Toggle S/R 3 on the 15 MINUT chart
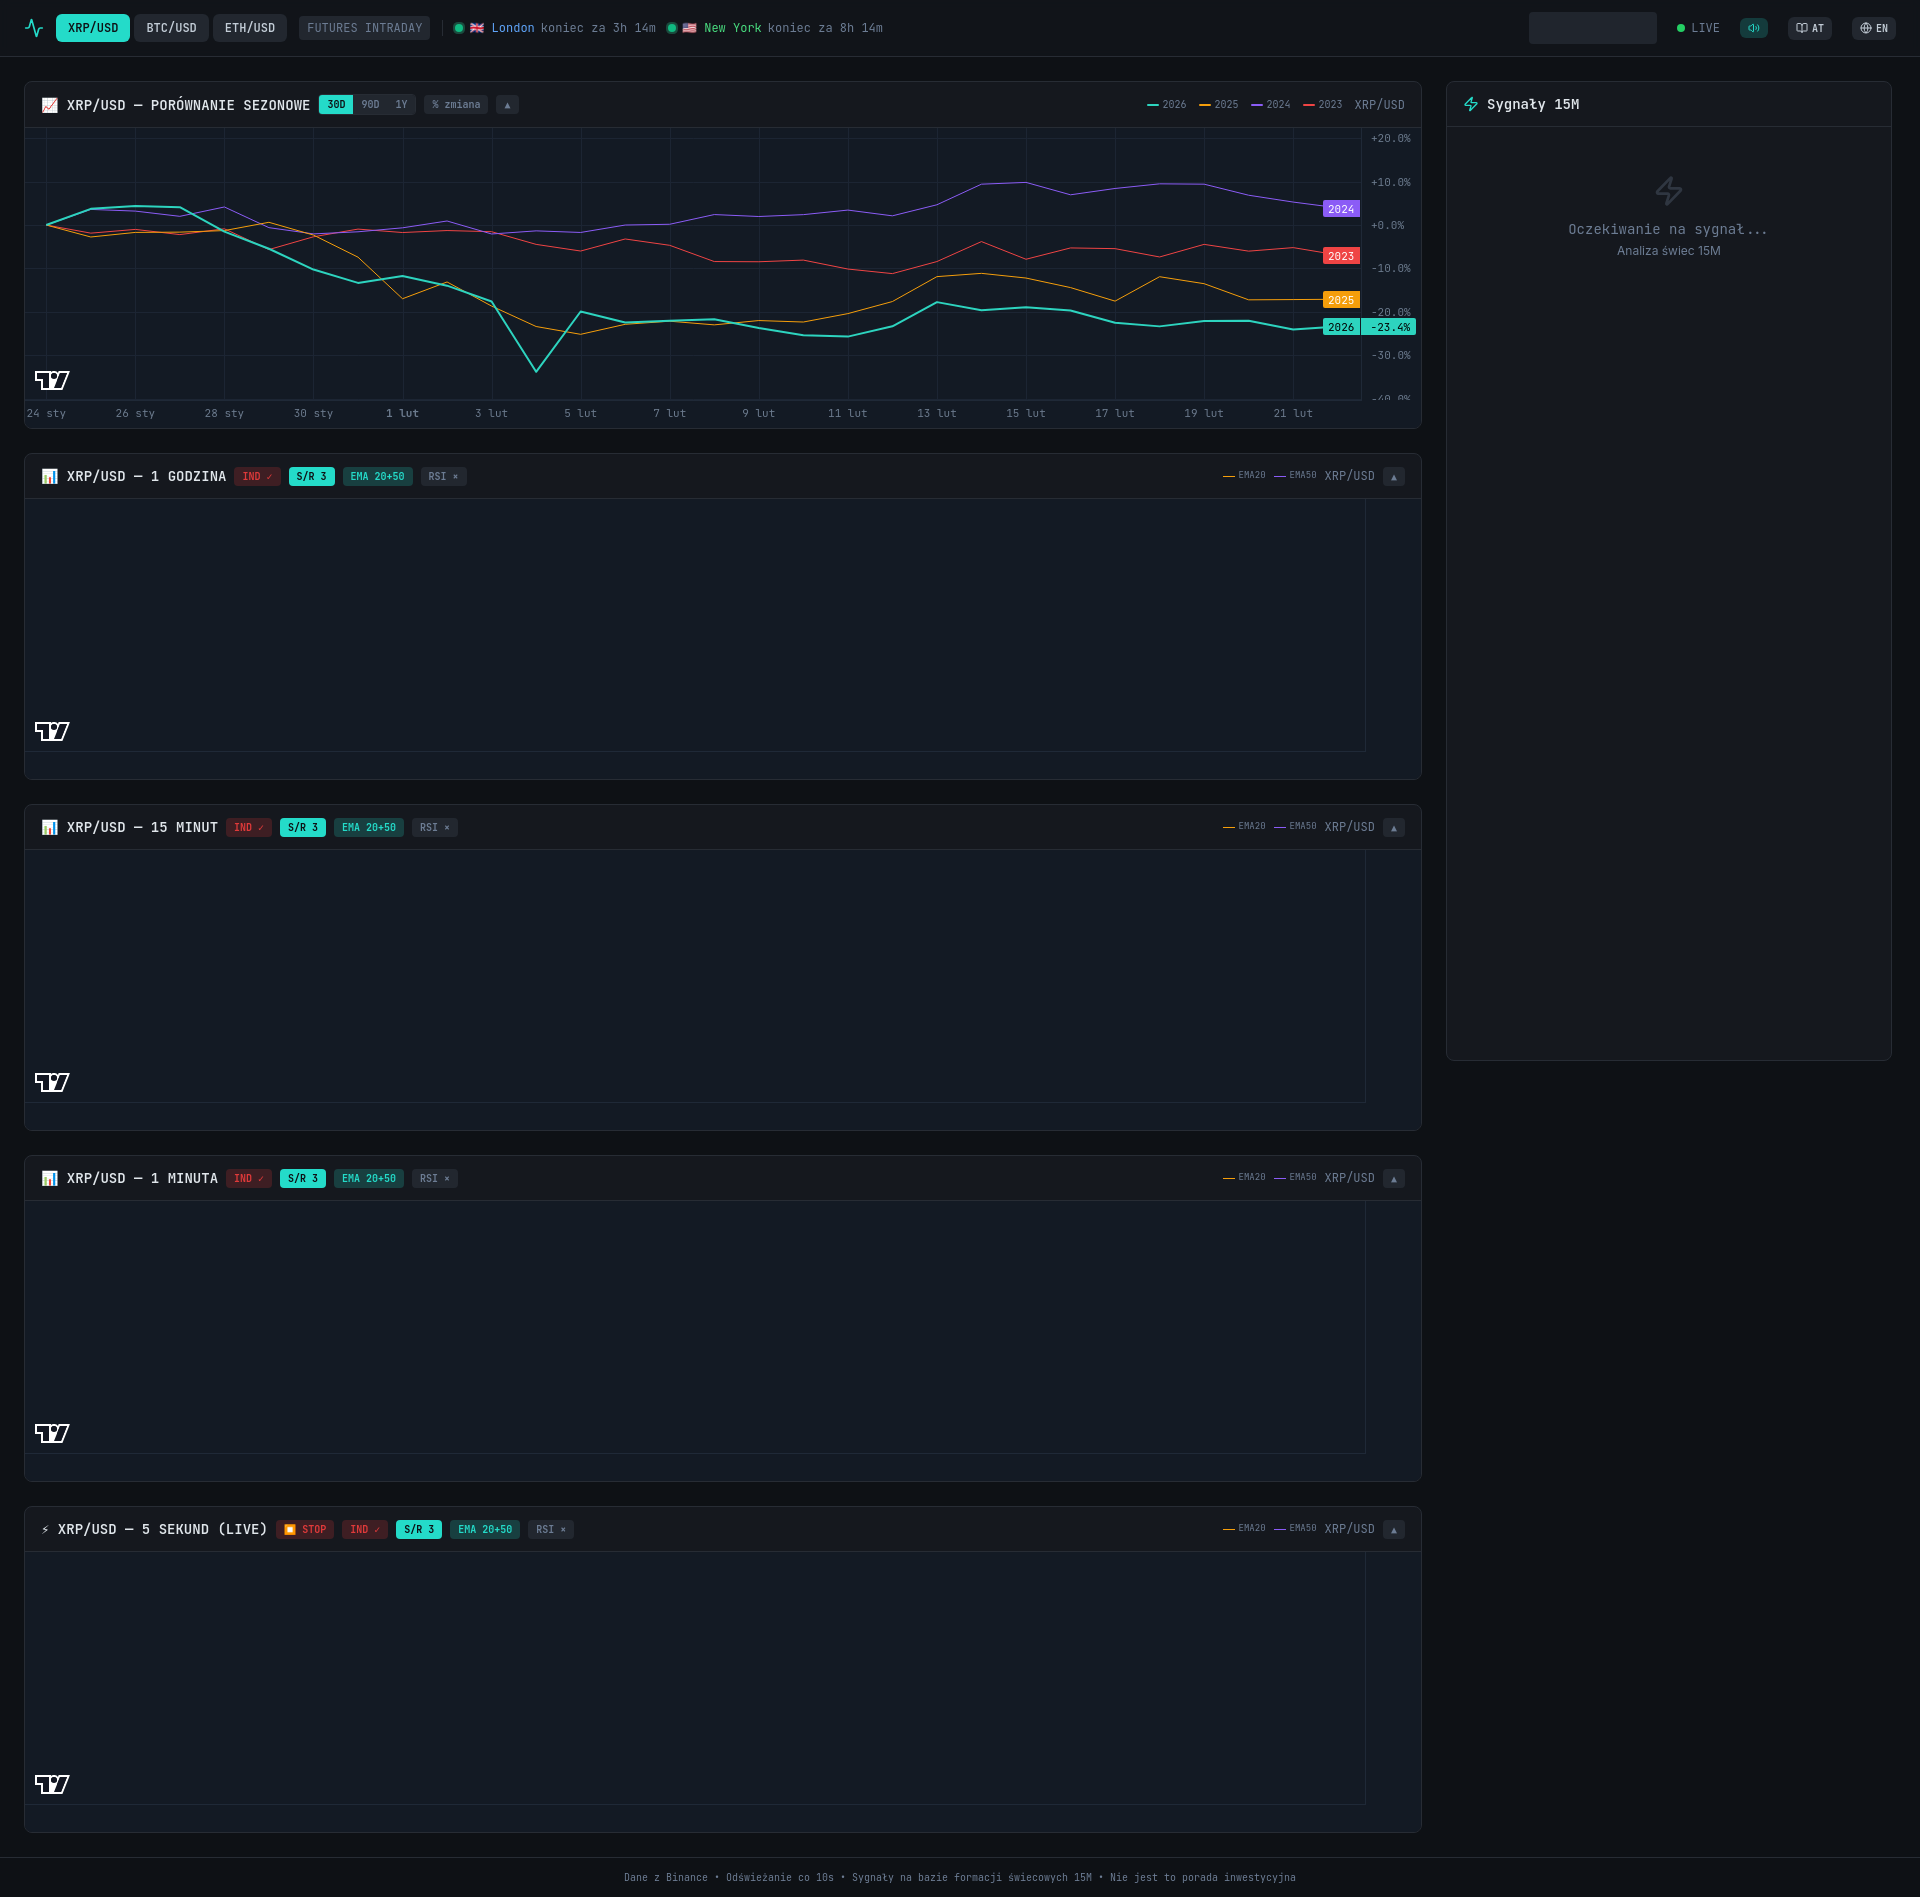This screenshot has width=1920, height=1897. [303, 827]
